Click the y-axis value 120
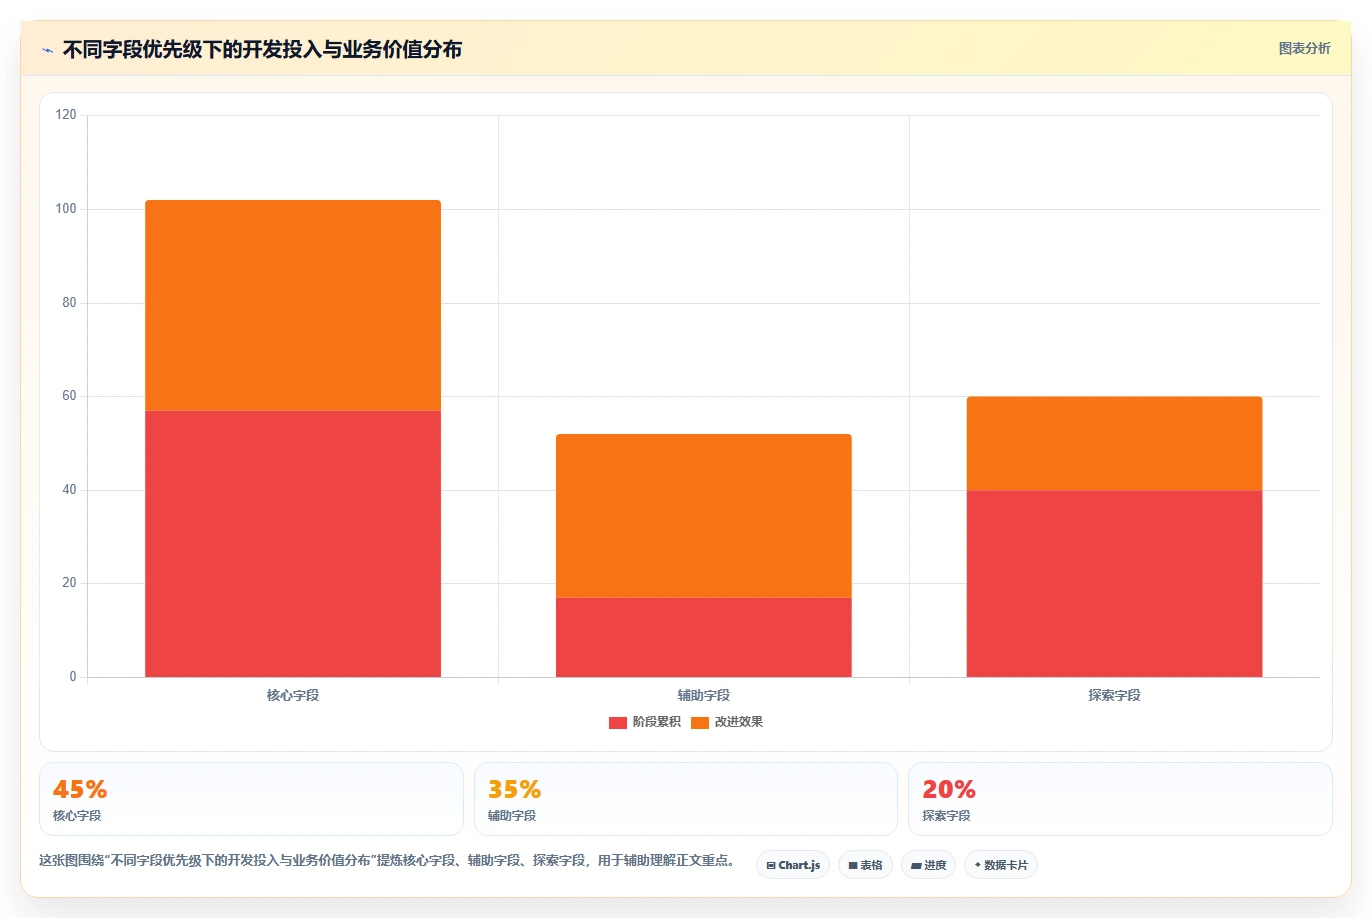 pos(66,115)
